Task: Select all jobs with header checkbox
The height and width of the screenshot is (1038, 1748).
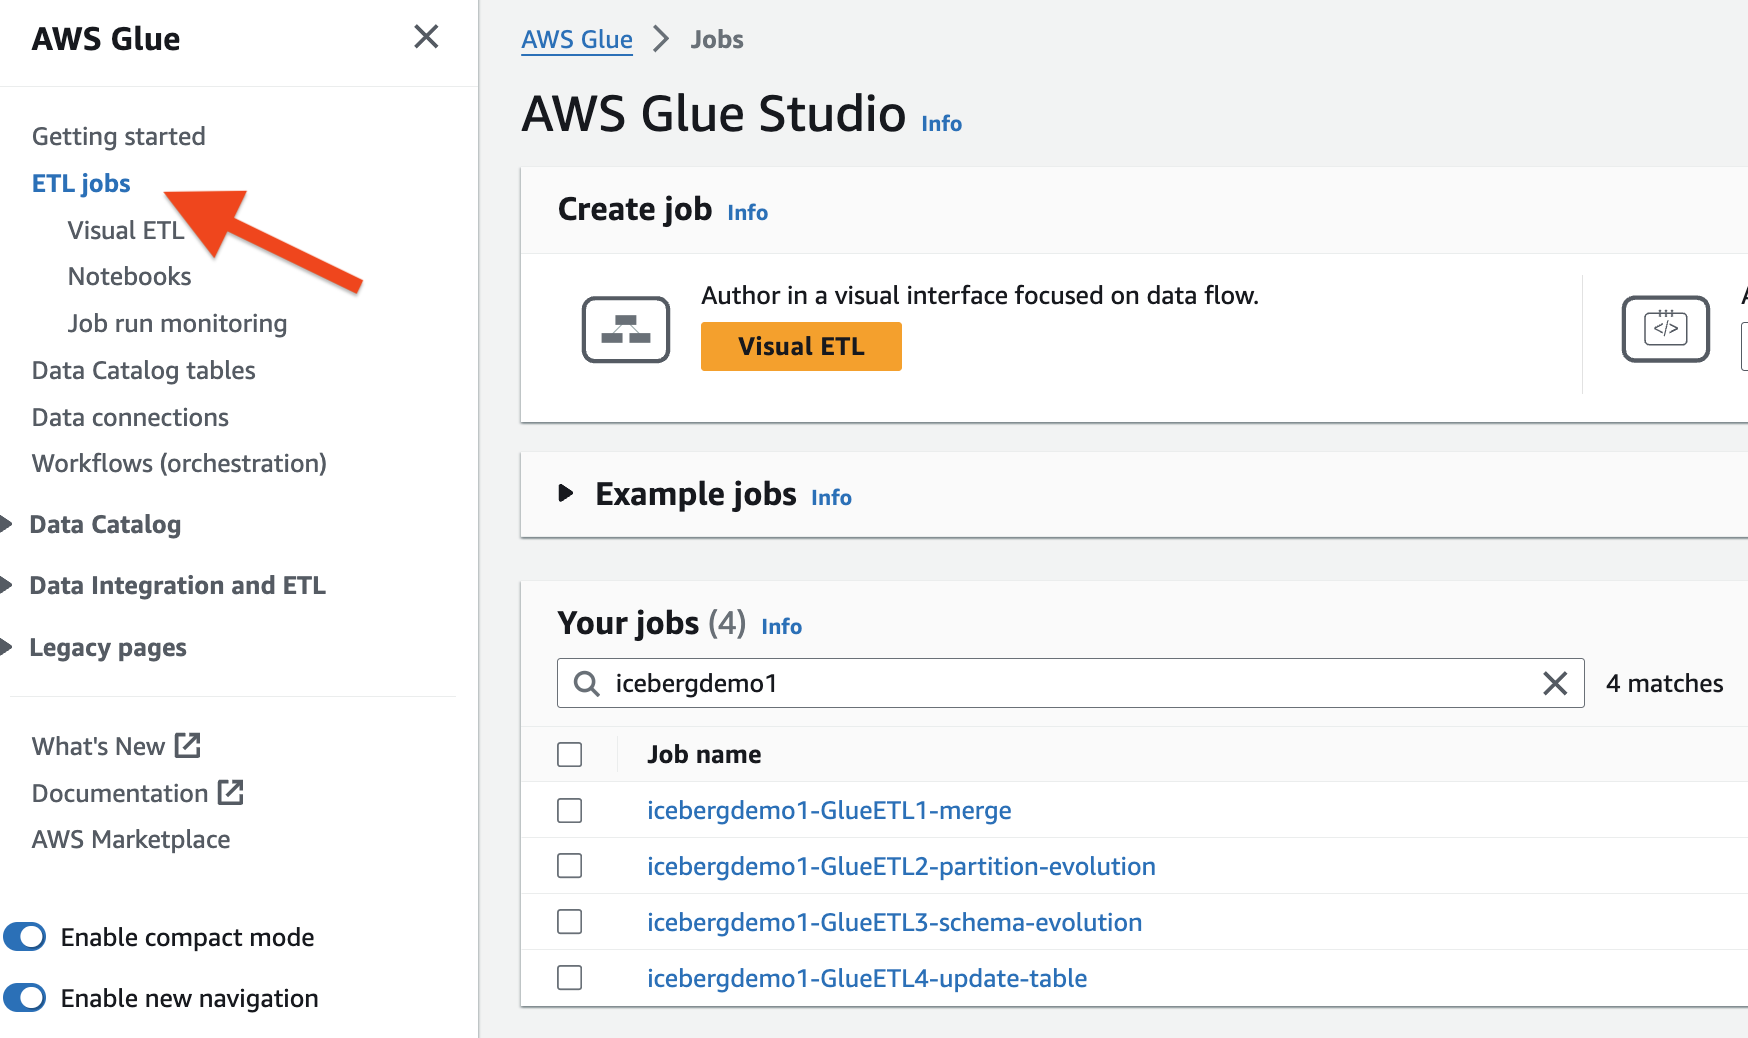Action: 570,754
